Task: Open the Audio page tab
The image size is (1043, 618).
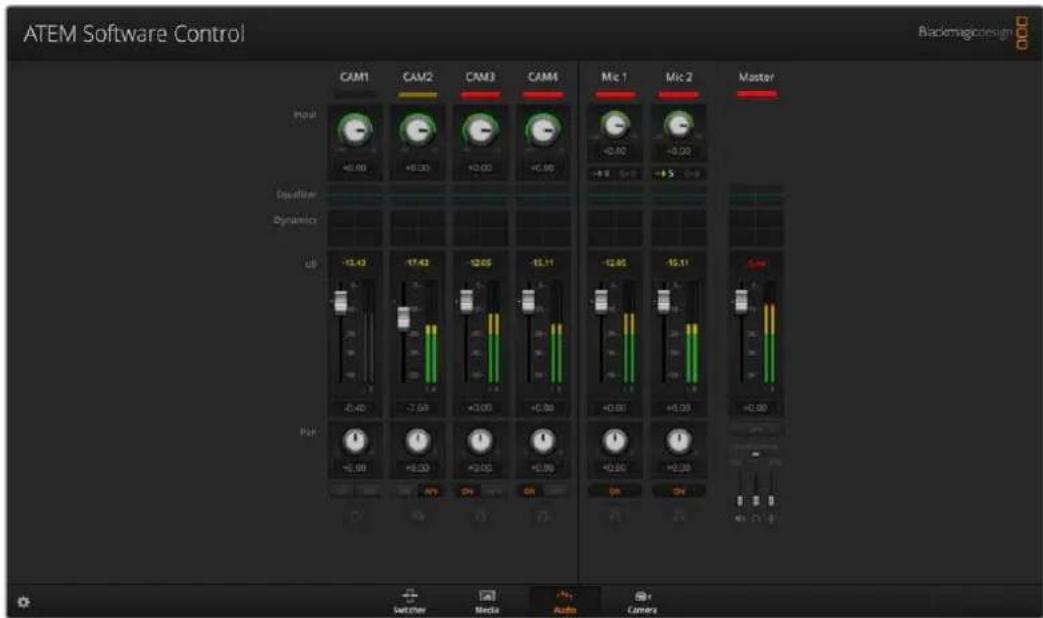Action: click(x=565, y=601)
